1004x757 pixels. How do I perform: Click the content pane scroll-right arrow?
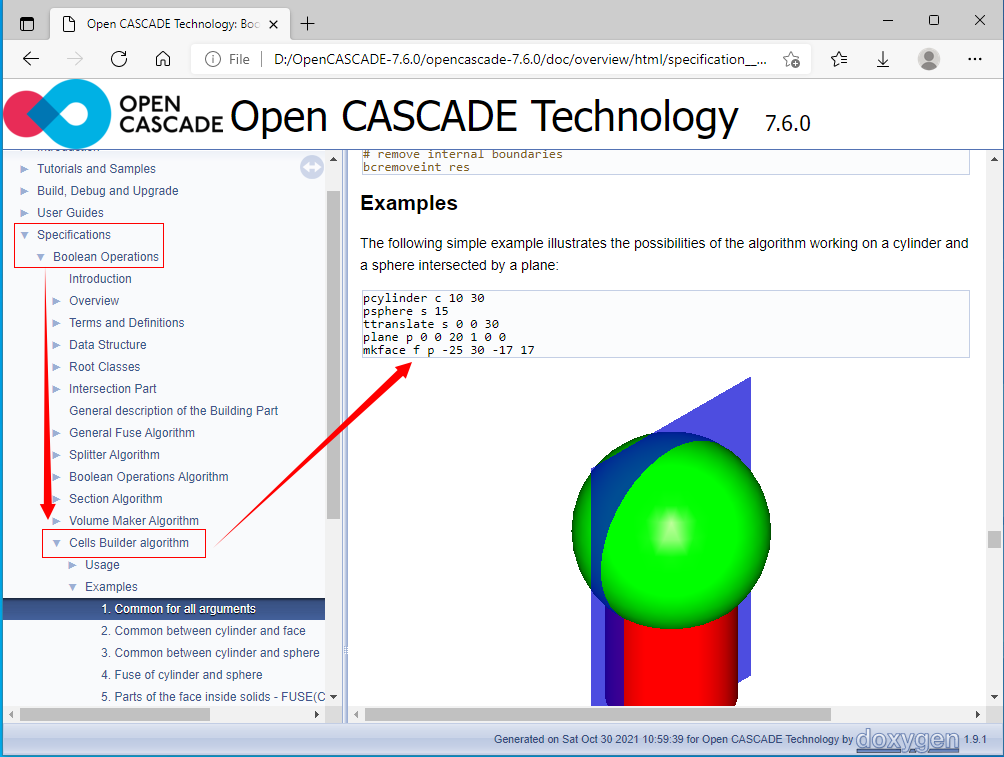pyautogui.click(x=978, y=714)
